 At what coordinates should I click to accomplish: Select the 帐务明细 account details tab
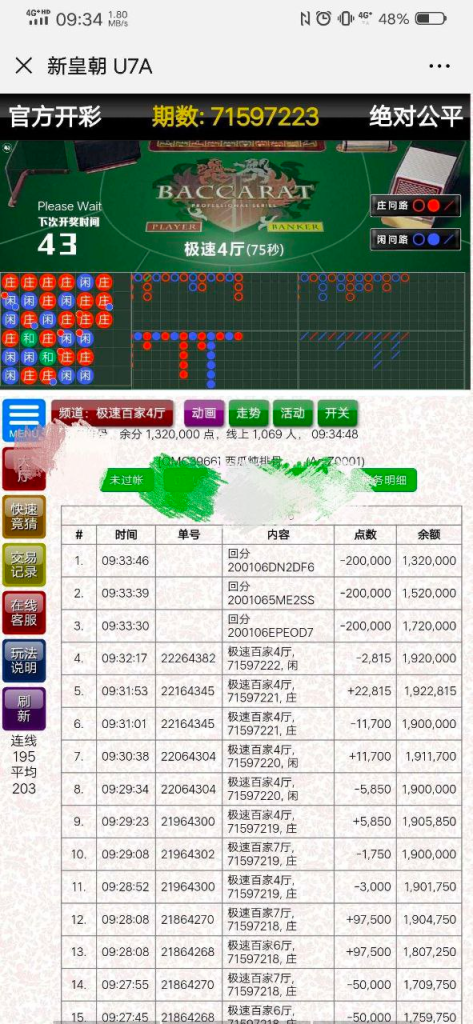tap(388, 481)
